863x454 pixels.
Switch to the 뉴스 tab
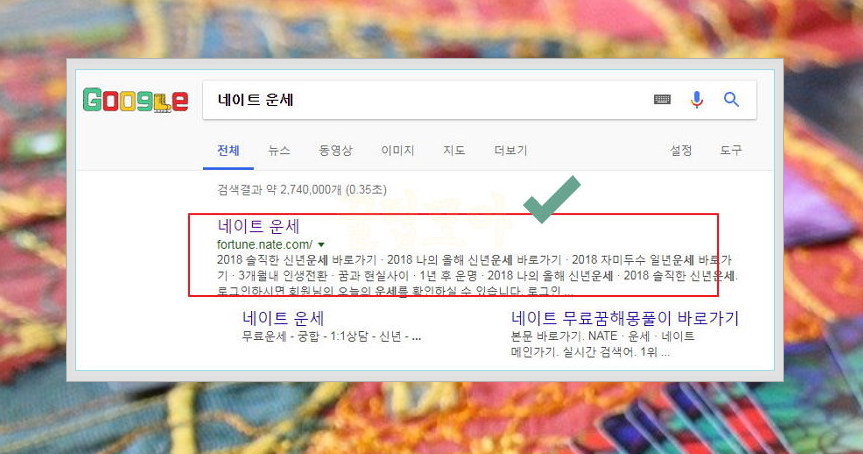(279, 150)
